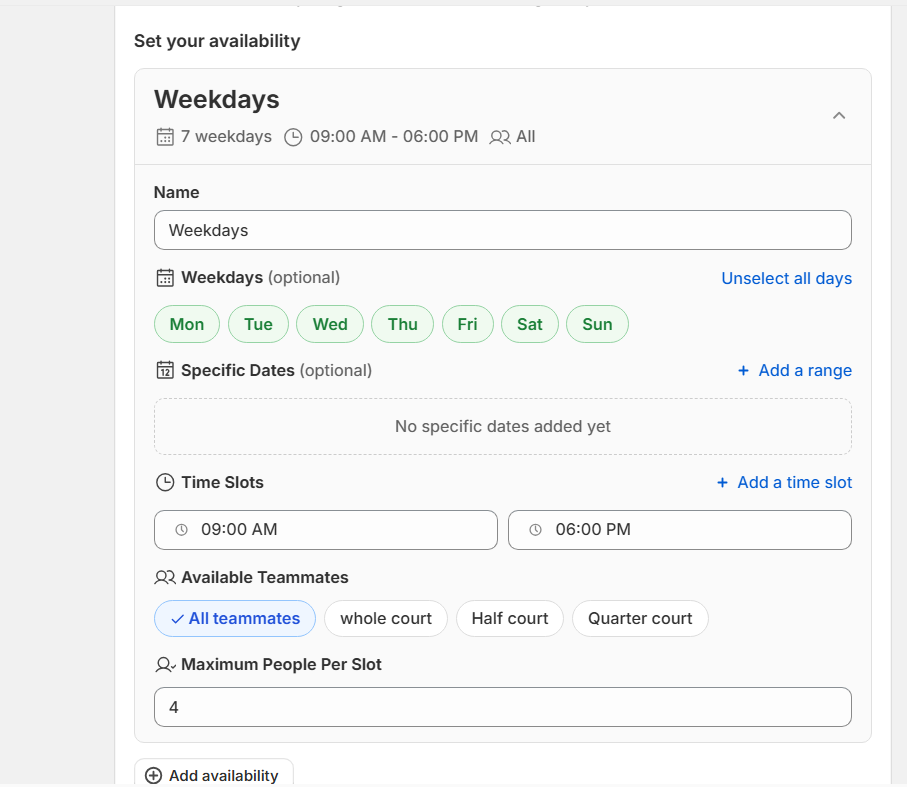This screenshot has height=787, width=907.
Task: Toggle the Sun weekday chip
Action: (597, 324)
